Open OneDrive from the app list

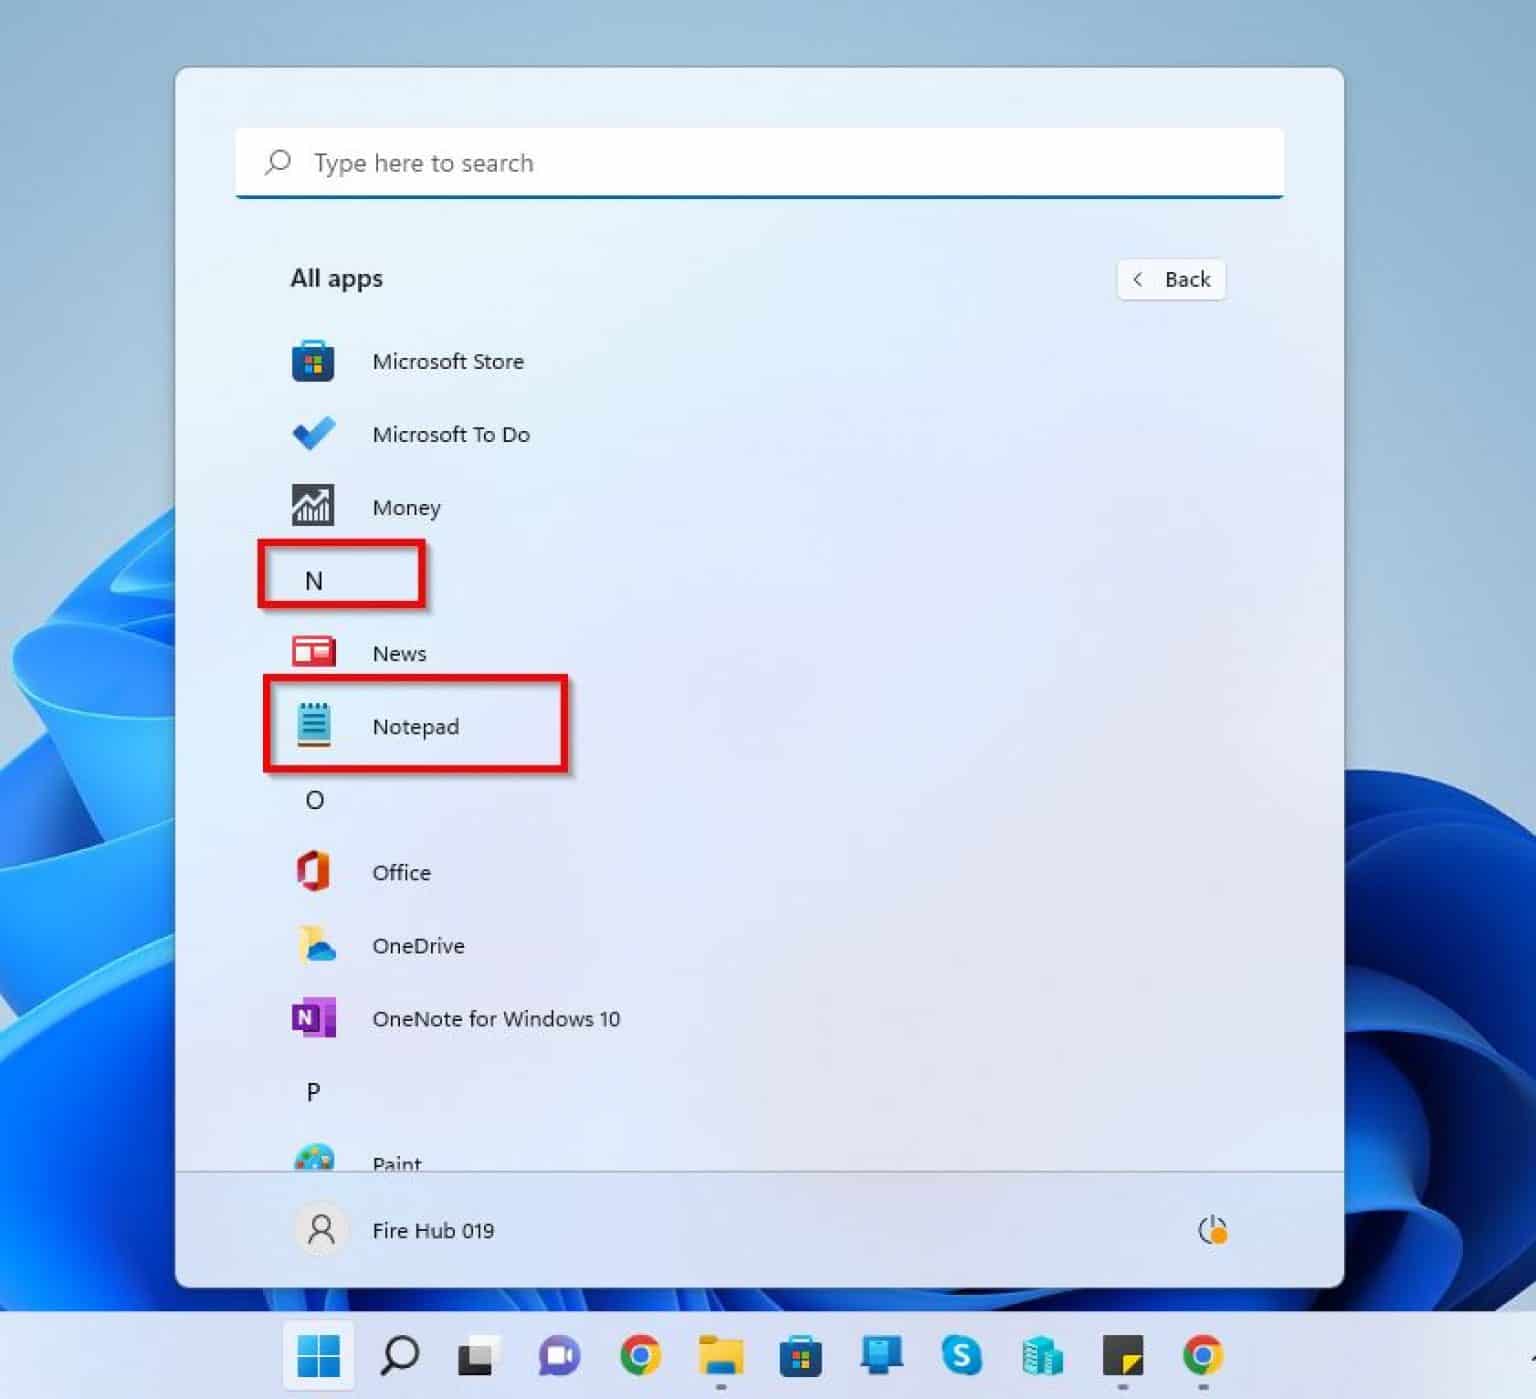418,945
